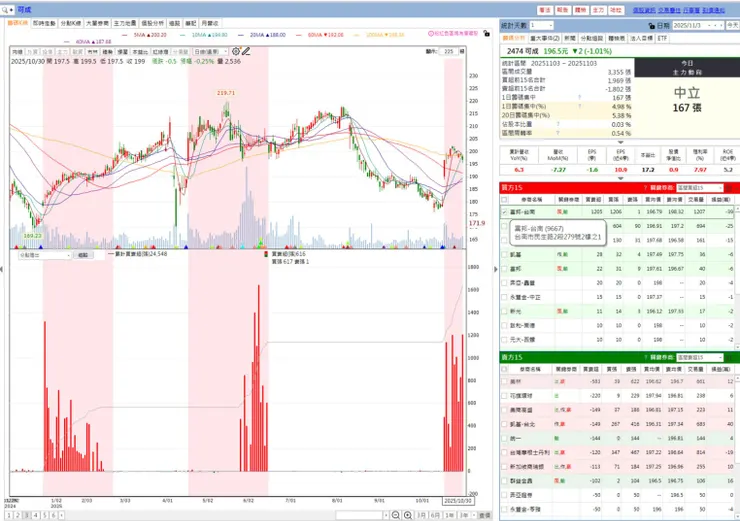The width and height of the screenshot is (740, 521).
Task: Tick checkbox for 富邦-台南 broker row
Action: [505, 212]
